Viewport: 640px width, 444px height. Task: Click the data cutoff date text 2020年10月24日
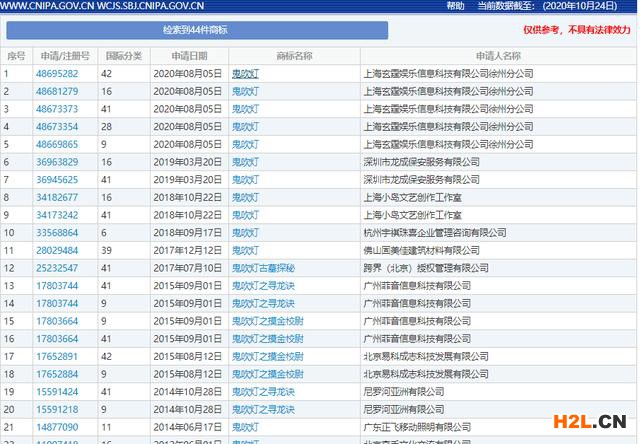pos(580,6)
